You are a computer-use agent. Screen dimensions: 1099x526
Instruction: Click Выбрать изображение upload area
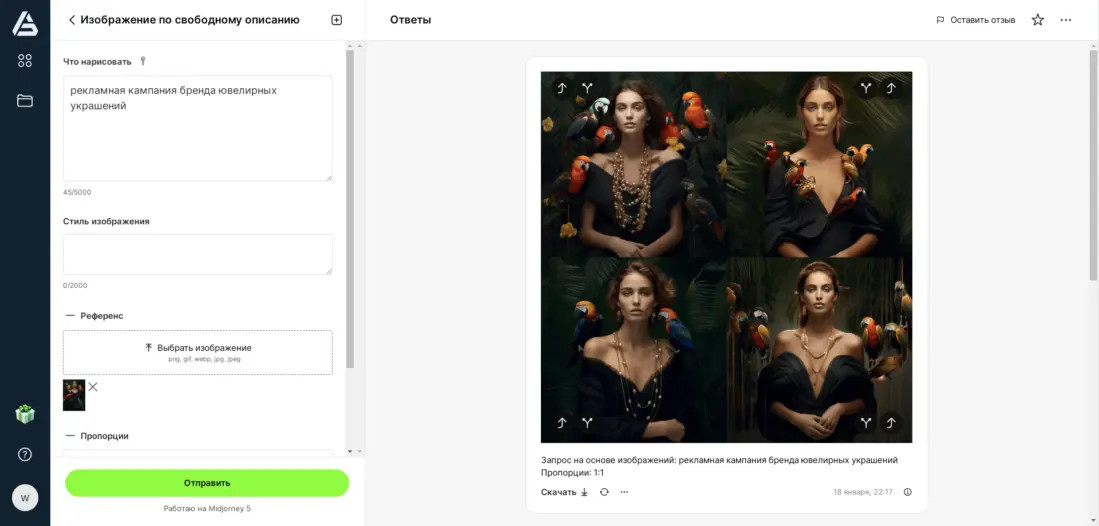pos(198,352)
